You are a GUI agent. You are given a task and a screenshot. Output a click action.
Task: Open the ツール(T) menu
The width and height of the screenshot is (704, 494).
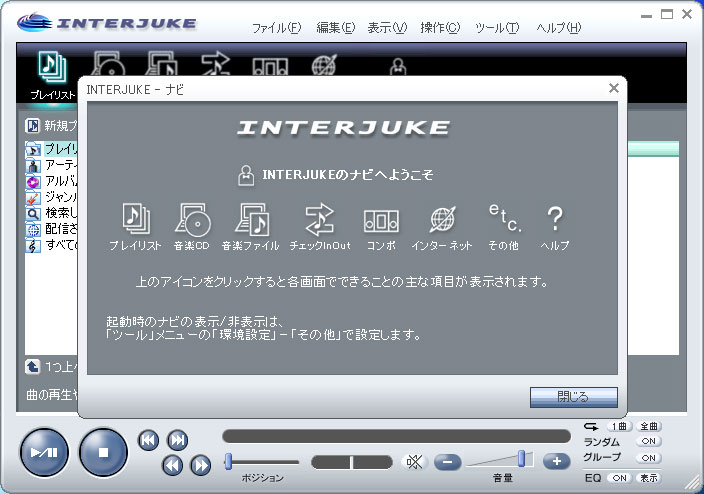pos(497,28)
